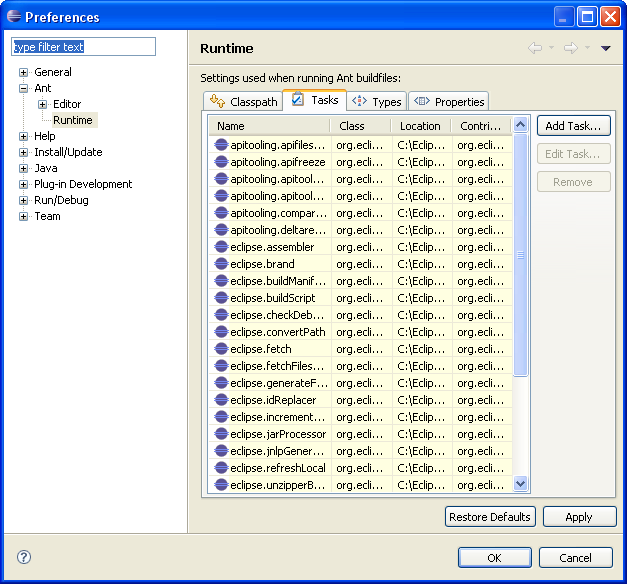The height and width of the screenshot is (584, 627).
Task: Expand the Help tree node
Action: [24, 136]
